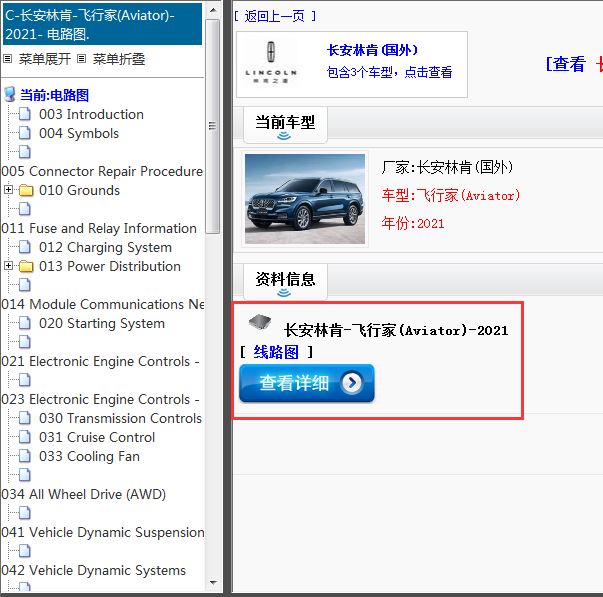Click page icon above 023 Electronic Engine Controls
Viewport: 603px width, 597px height.
(25, 380)
